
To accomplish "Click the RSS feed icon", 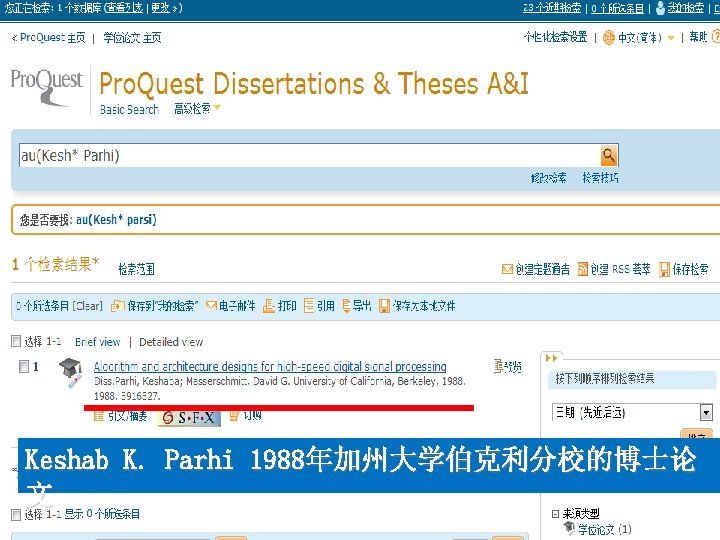I will coord(583,269).
